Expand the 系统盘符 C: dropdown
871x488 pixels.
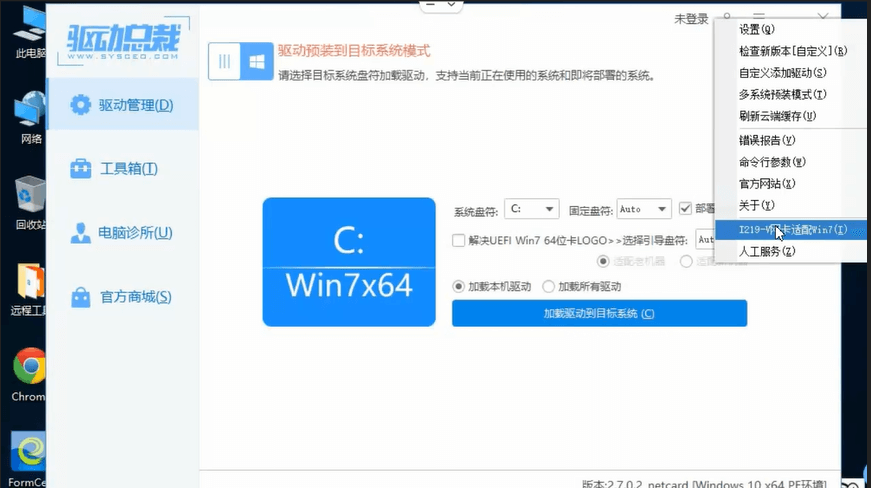[x=531, y=209]
